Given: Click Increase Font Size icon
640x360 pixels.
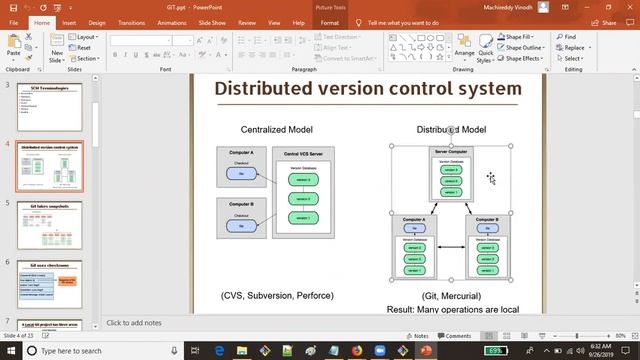Looking at the screenshot, I should pyautogui.click(x=200, y=40).
